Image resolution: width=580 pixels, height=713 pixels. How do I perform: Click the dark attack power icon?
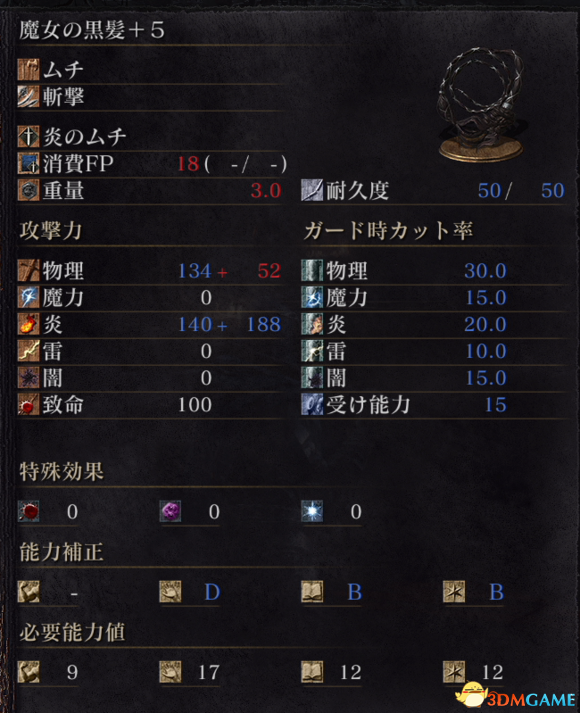pos(28,378)
